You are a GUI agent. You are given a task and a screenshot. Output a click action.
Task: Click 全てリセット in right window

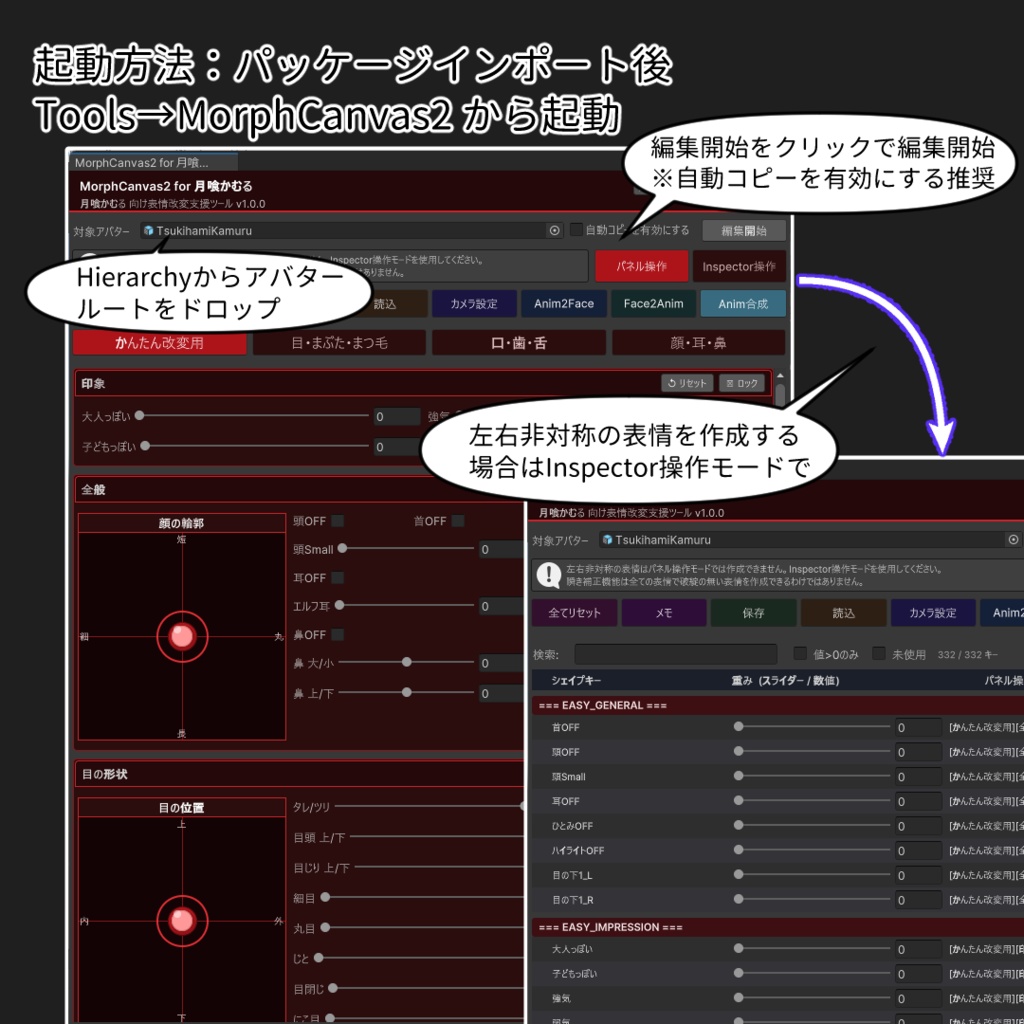[574, 613]
